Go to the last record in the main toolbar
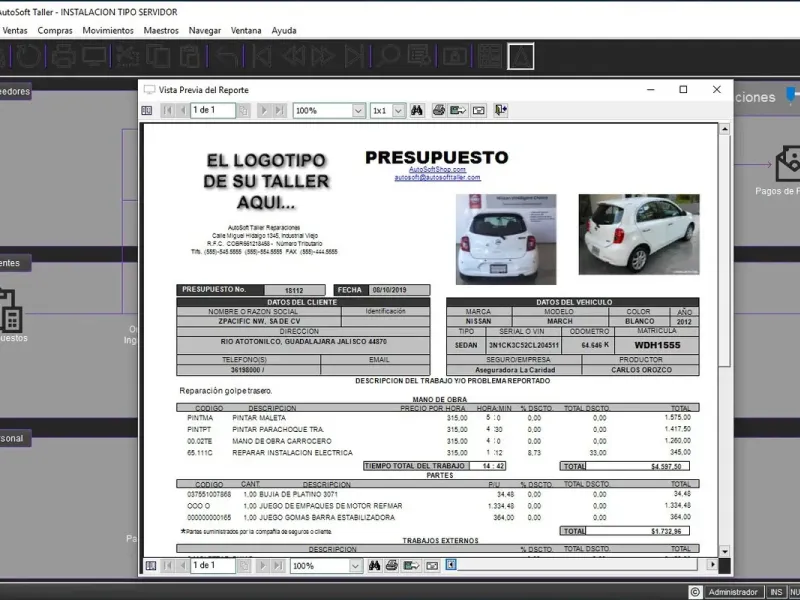Viewport: 800px width, 600px height. pyautogui.click(x=354, y=56)
